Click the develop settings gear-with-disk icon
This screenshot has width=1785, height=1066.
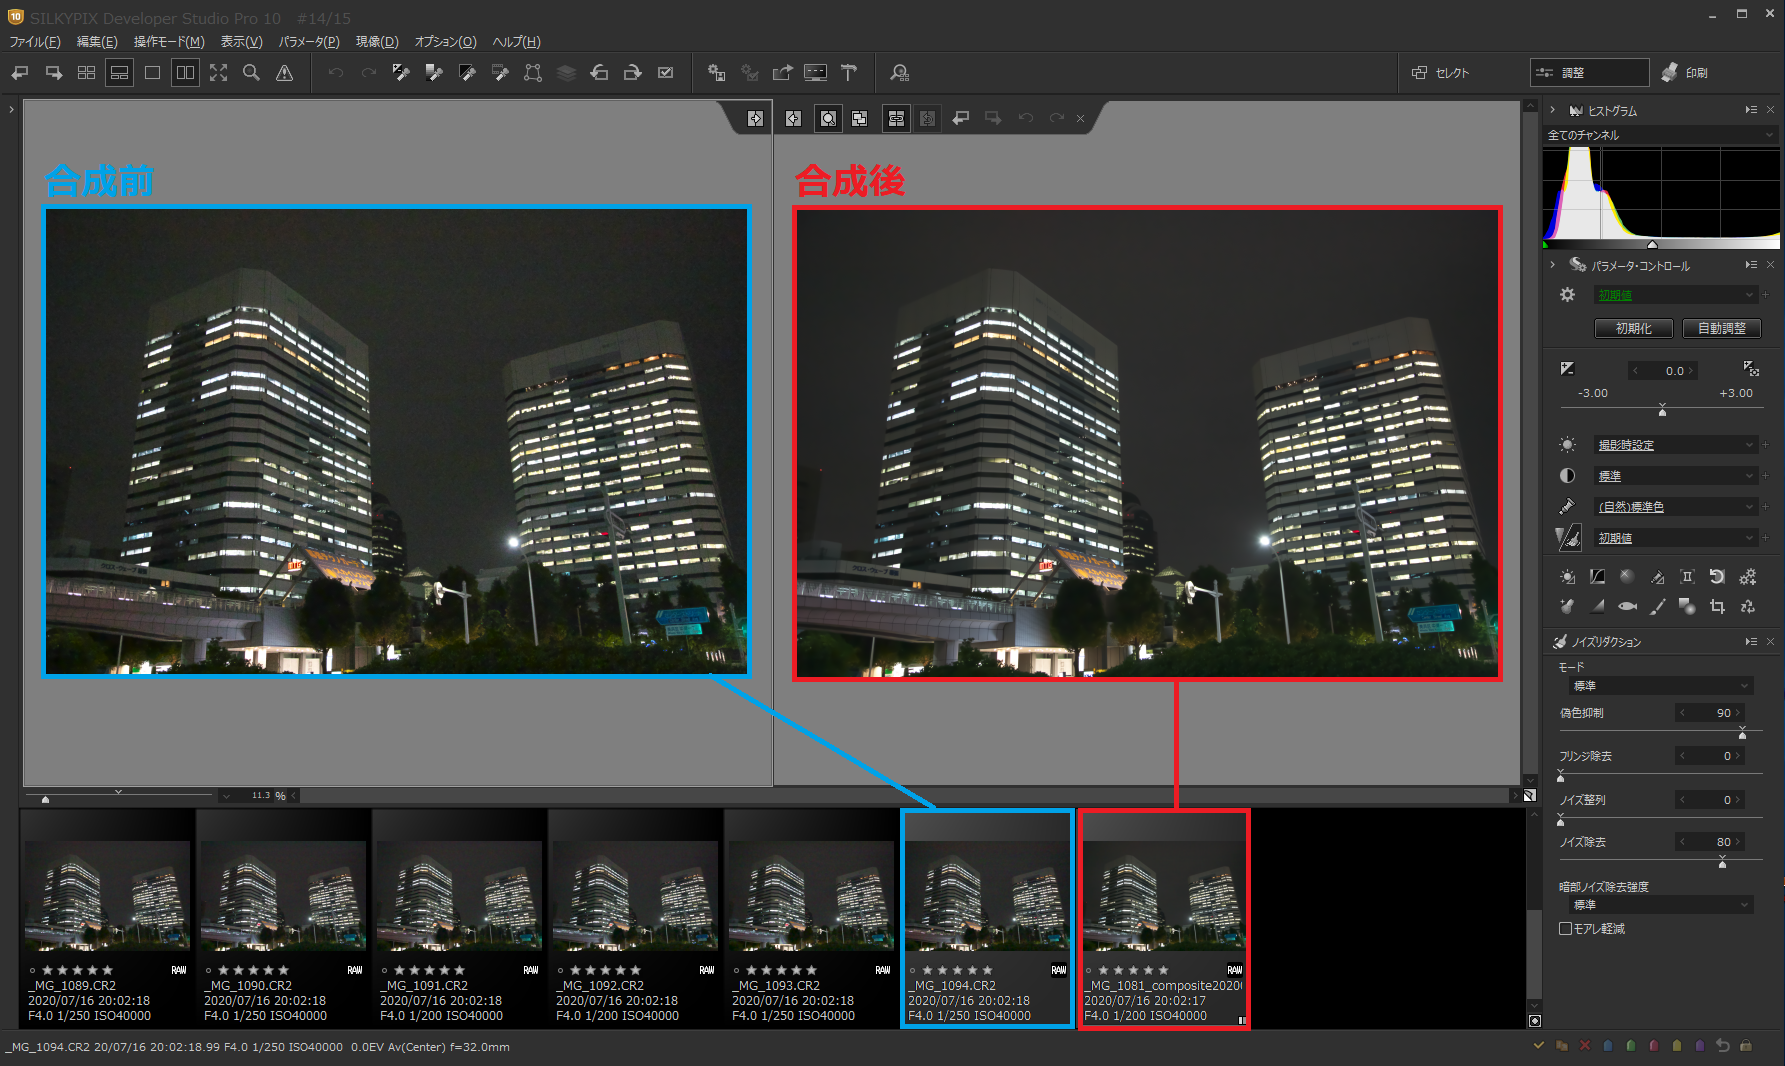[716, 73]
